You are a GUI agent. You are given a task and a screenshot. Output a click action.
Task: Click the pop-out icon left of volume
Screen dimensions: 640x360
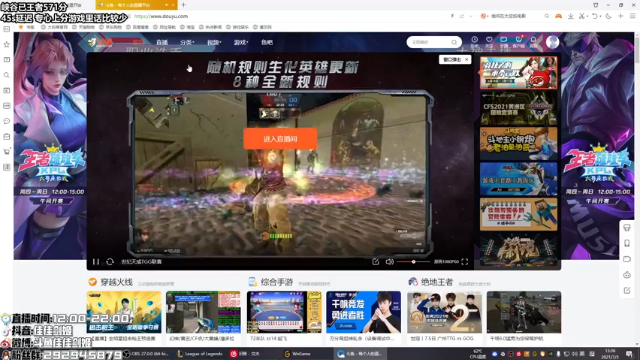coord(376,262)
